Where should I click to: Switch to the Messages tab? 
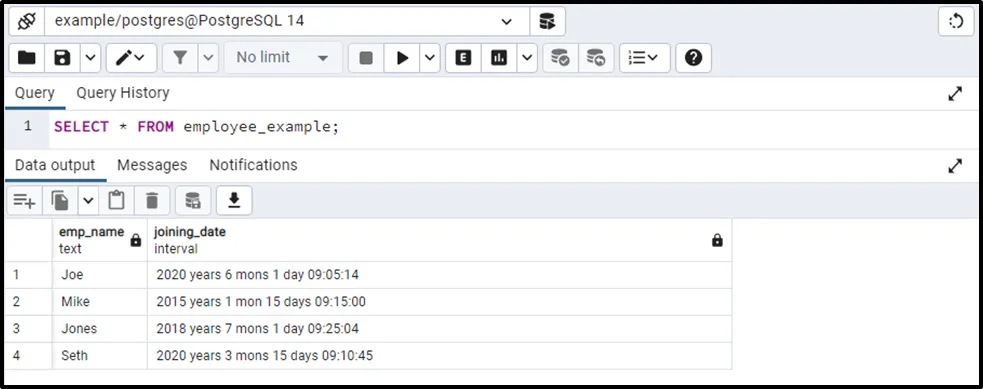[x=152, y=165]
